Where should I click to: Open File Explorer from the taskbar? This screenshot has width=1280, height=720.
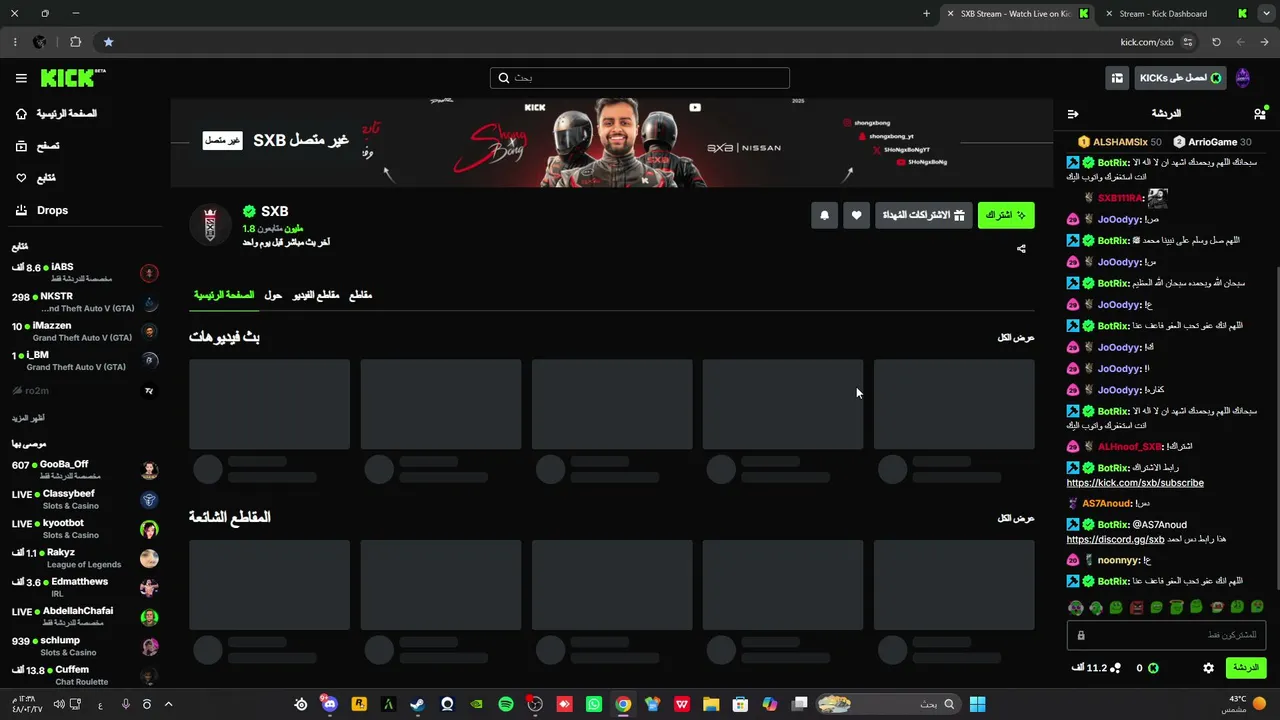pyautogui.click(x=711, y=704)
